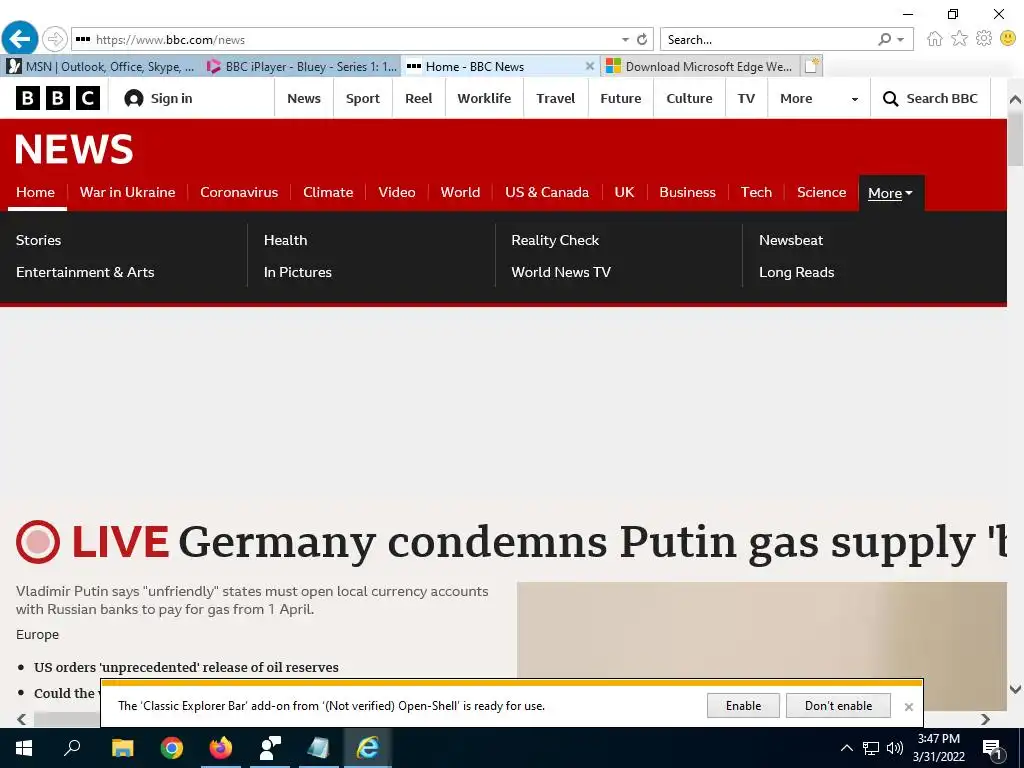Image resolution: width=1024 pixels, height=768 pixels.
Task: Click Enable for Classic Explorer Bar add-on
Action: (x=743, y=706)
